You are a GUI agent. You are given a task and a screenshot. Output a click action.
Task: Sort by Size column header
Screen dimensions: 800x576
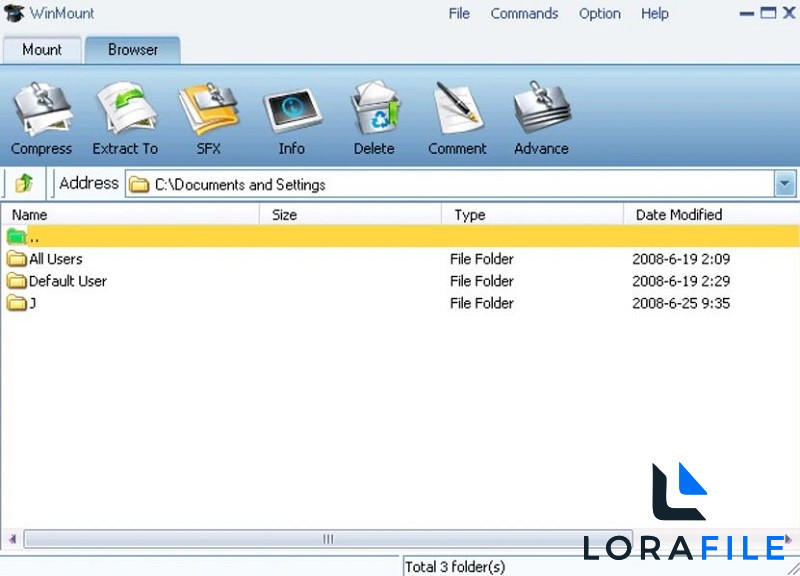coord(351,215)
